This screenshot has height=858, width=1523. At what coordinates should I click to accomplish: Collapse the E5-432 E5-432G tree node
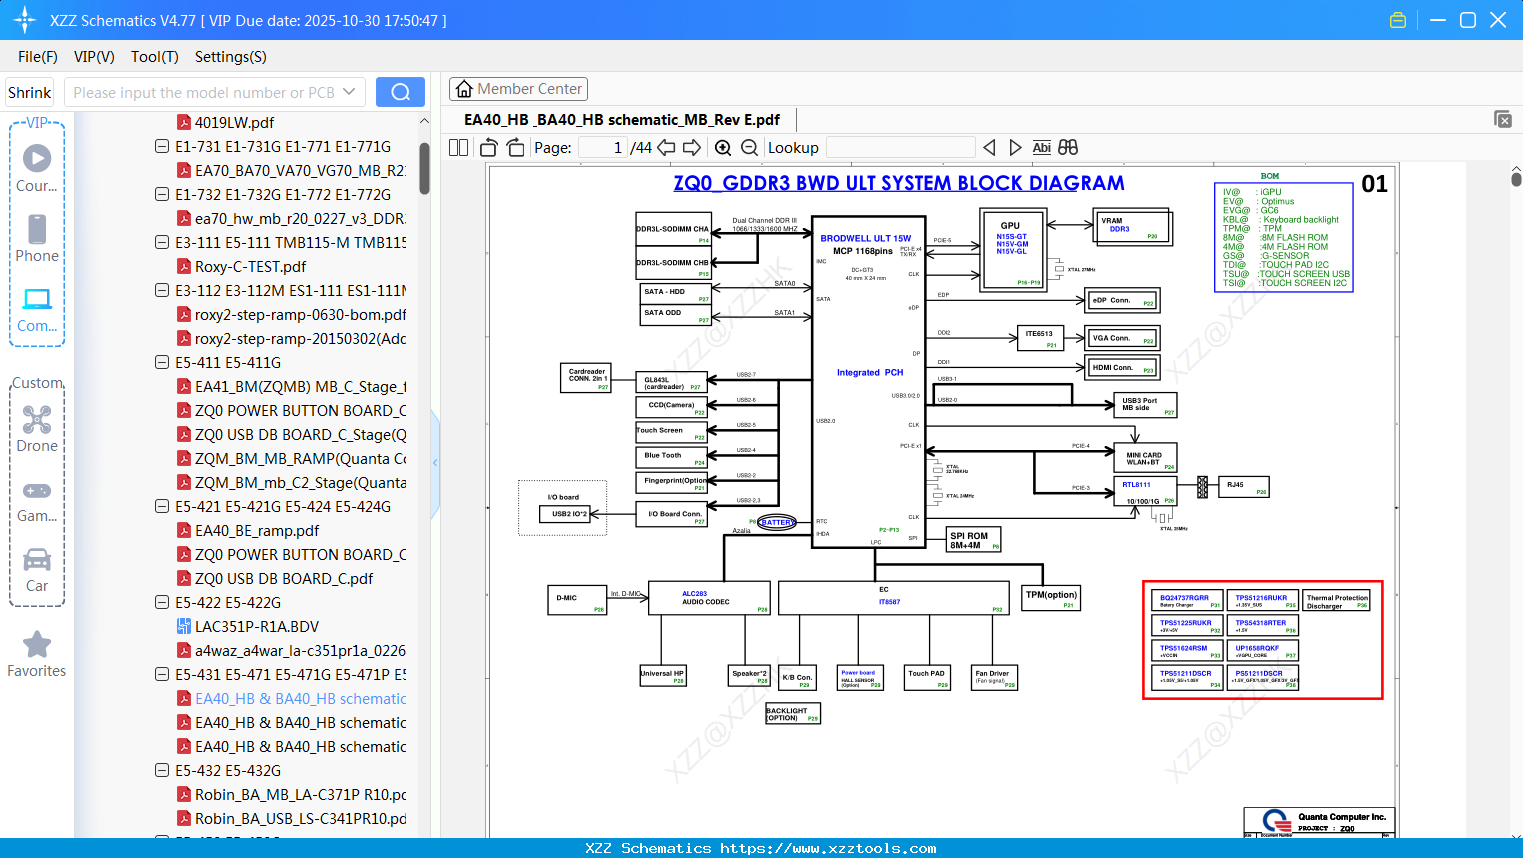[x=162, y=771]
